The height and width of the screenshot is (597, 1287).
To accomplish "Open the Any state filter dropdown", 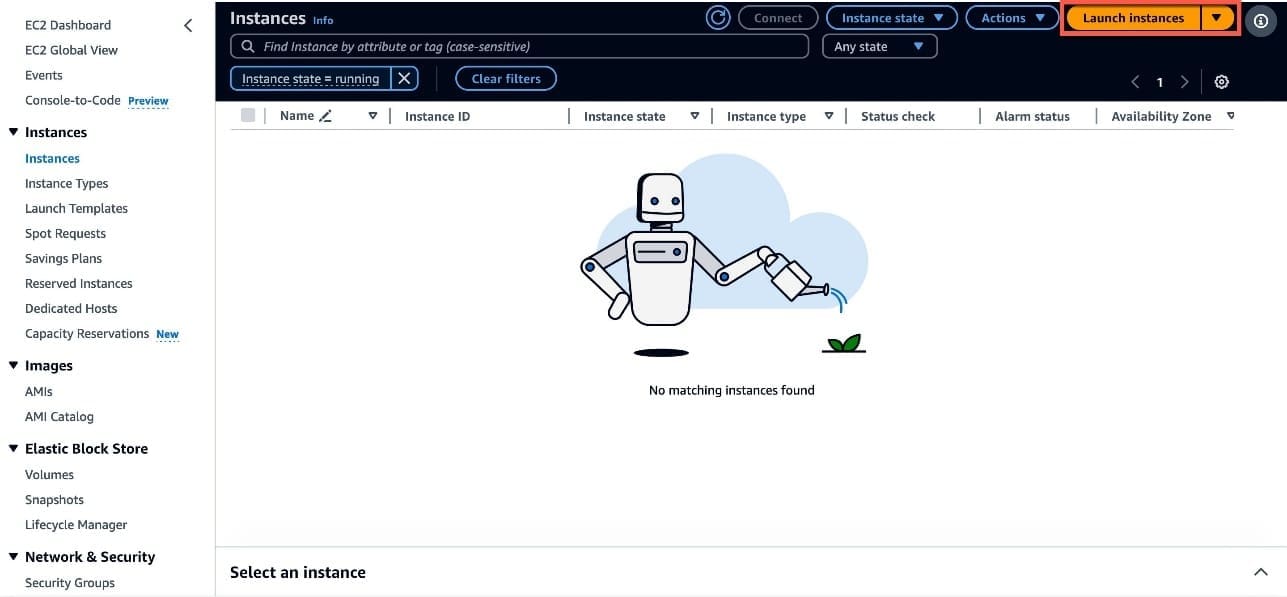I will tap(879, 46).
